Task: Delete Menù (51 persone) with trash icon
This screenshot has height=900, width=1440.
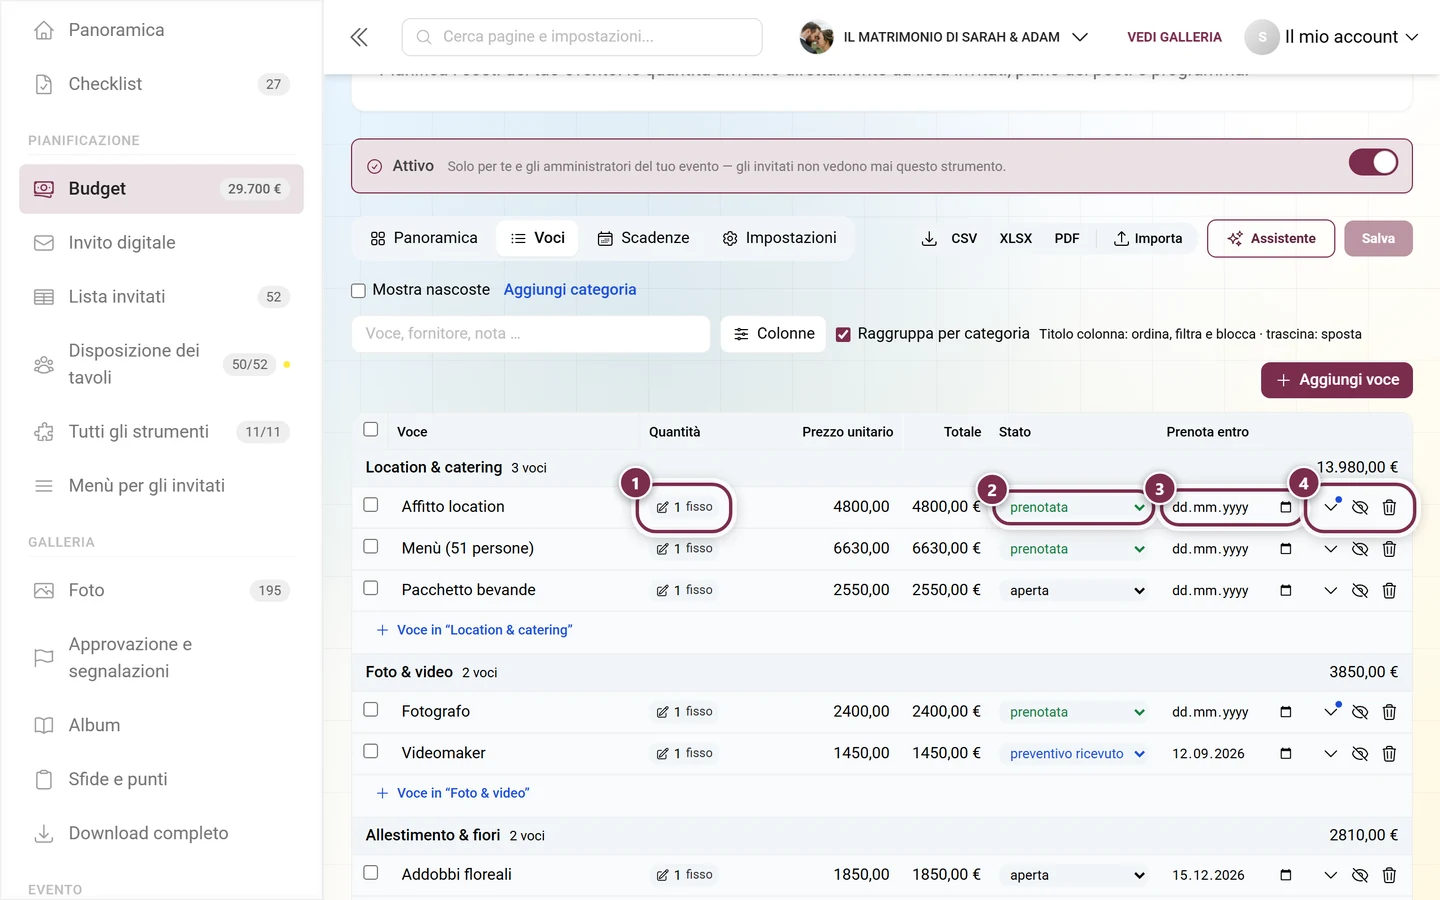Action: coord(1389,549)
